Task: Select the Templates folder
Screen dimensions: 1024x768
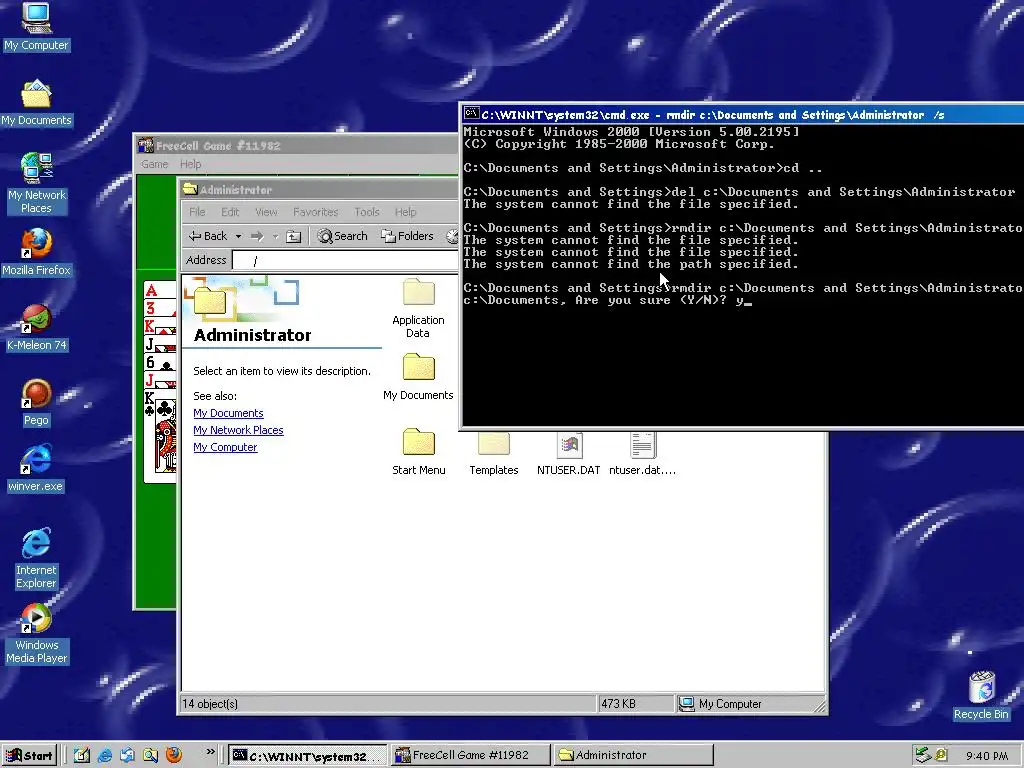Action: click(x=494, y=454)
